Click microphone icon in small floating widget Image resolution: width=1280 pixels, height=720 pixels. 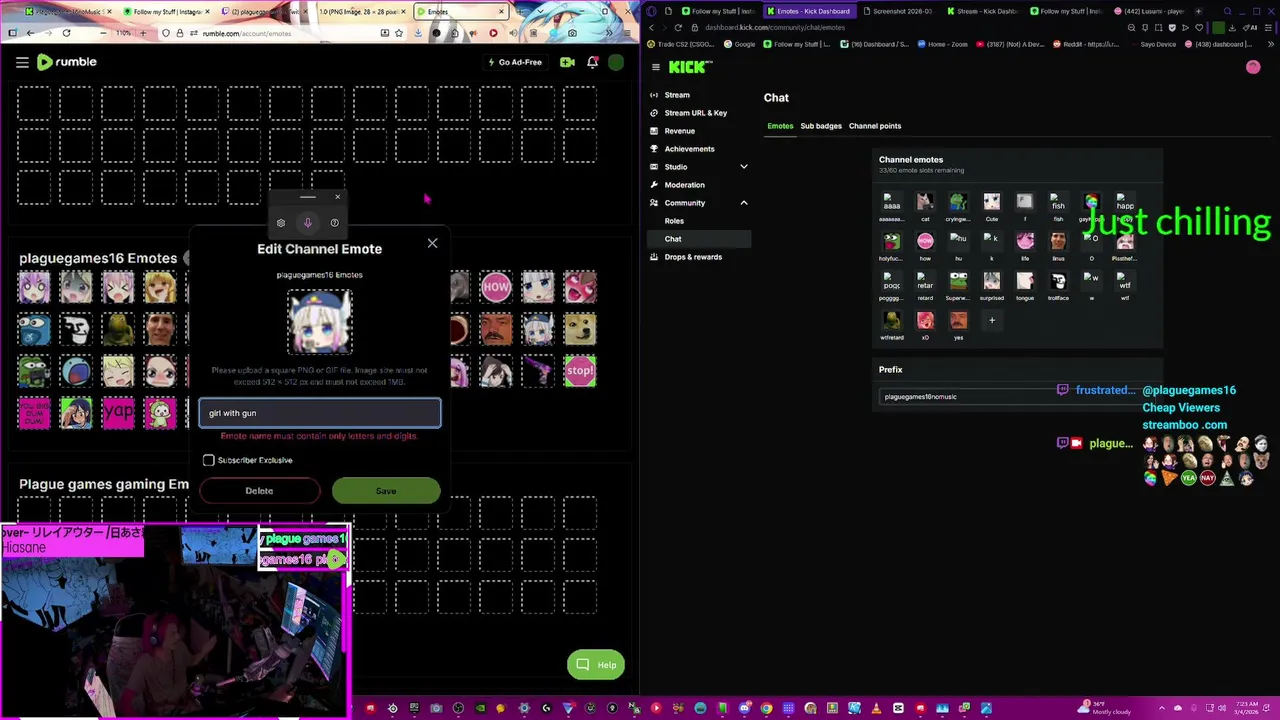coord(308,223)
